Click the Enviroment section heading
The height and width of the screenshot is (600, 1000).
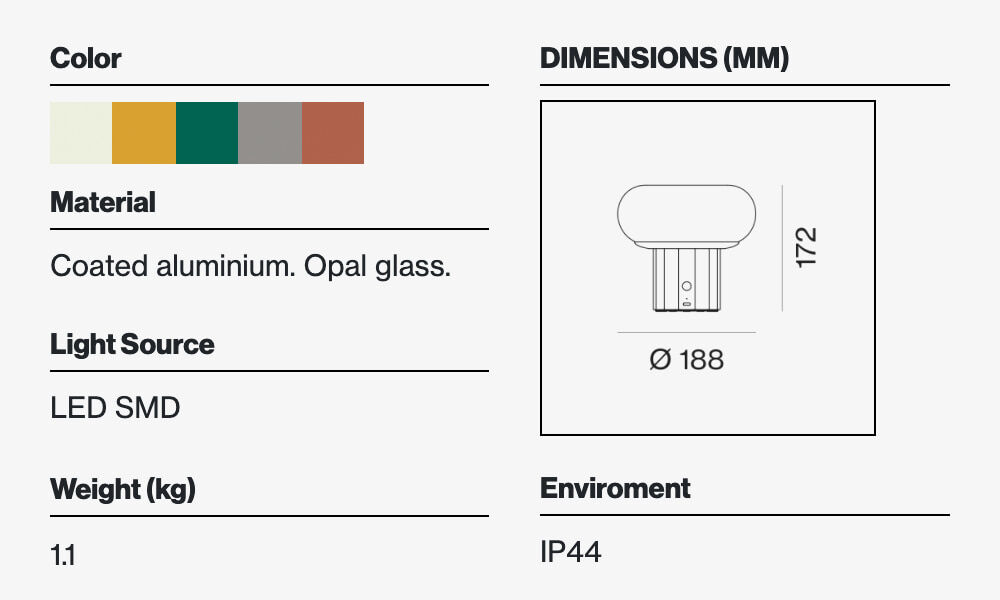click(x=615, y=489)
